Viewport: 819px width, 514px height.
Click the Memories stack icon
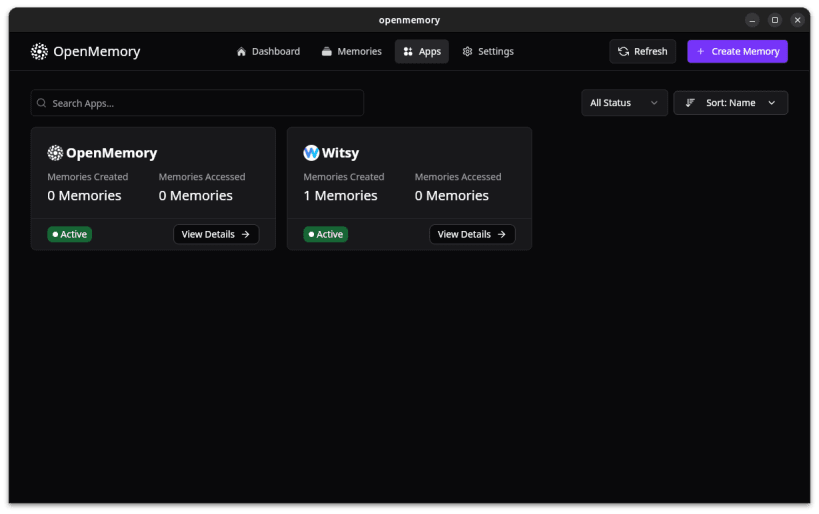pyautogui.click(x=326, y=51)
